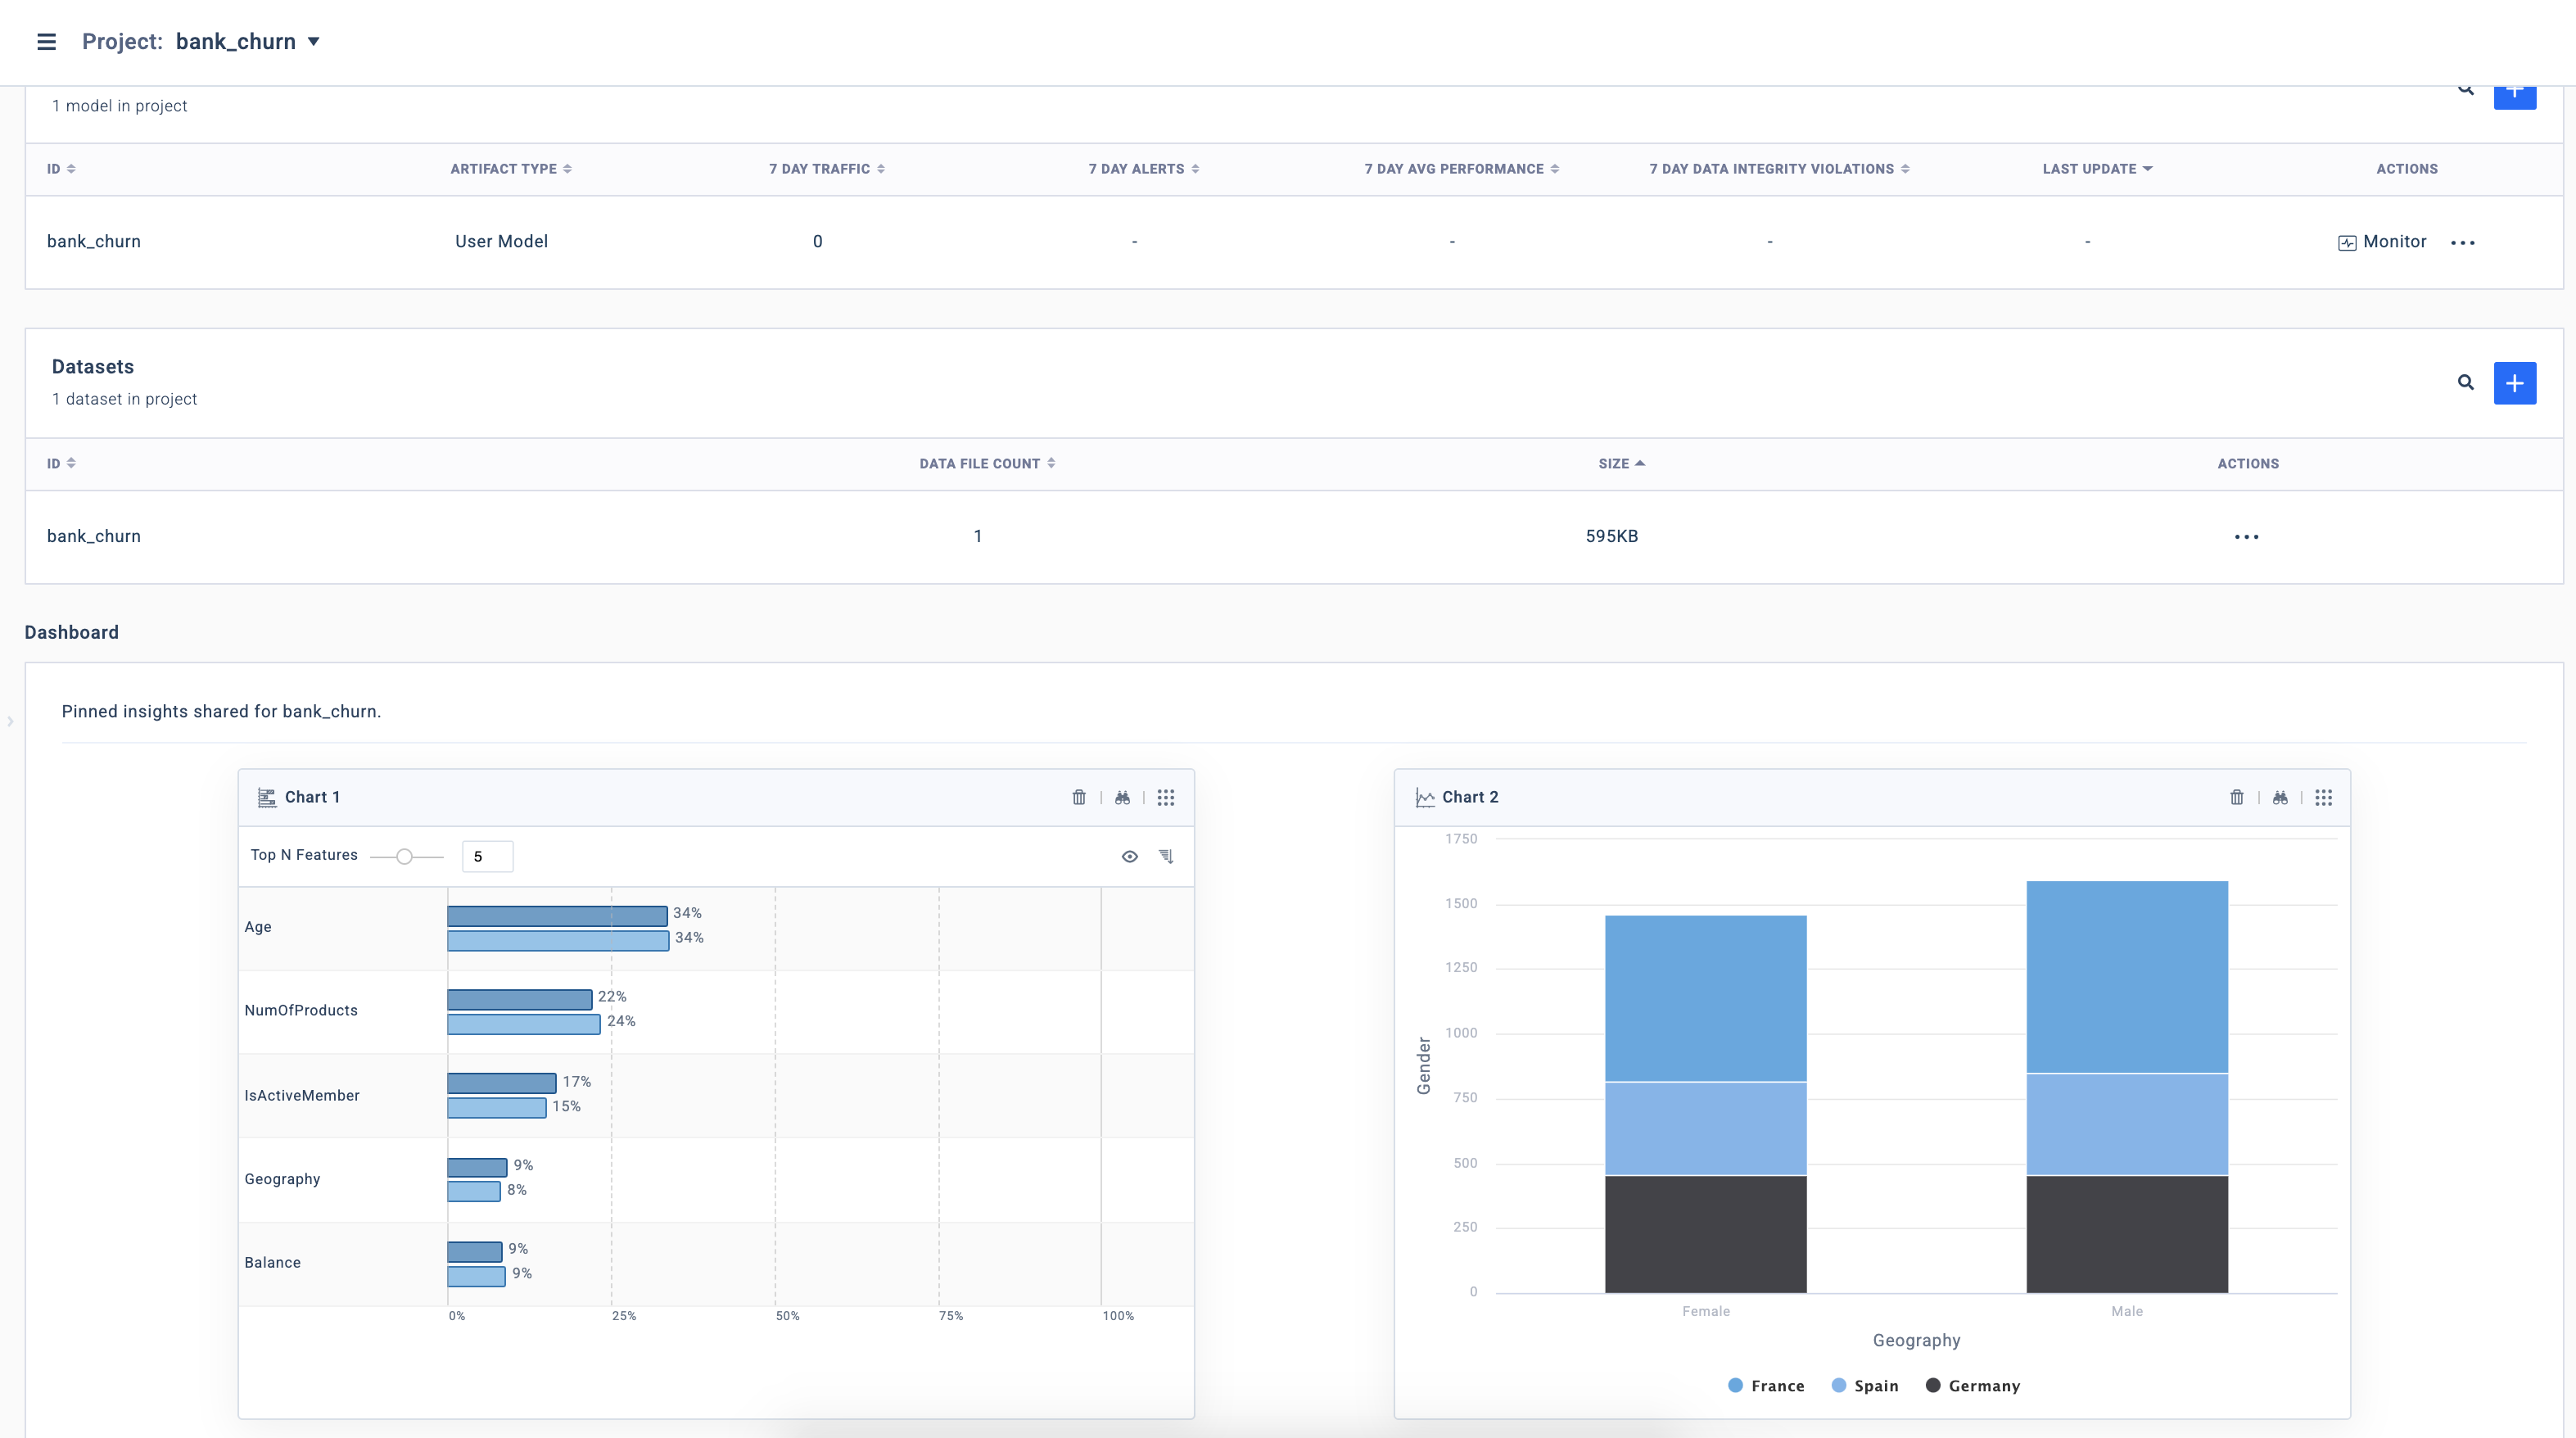The image size is (2576, 1438).
Task: Delete Chart 1 using trash icon
Action: (1079, 797)
